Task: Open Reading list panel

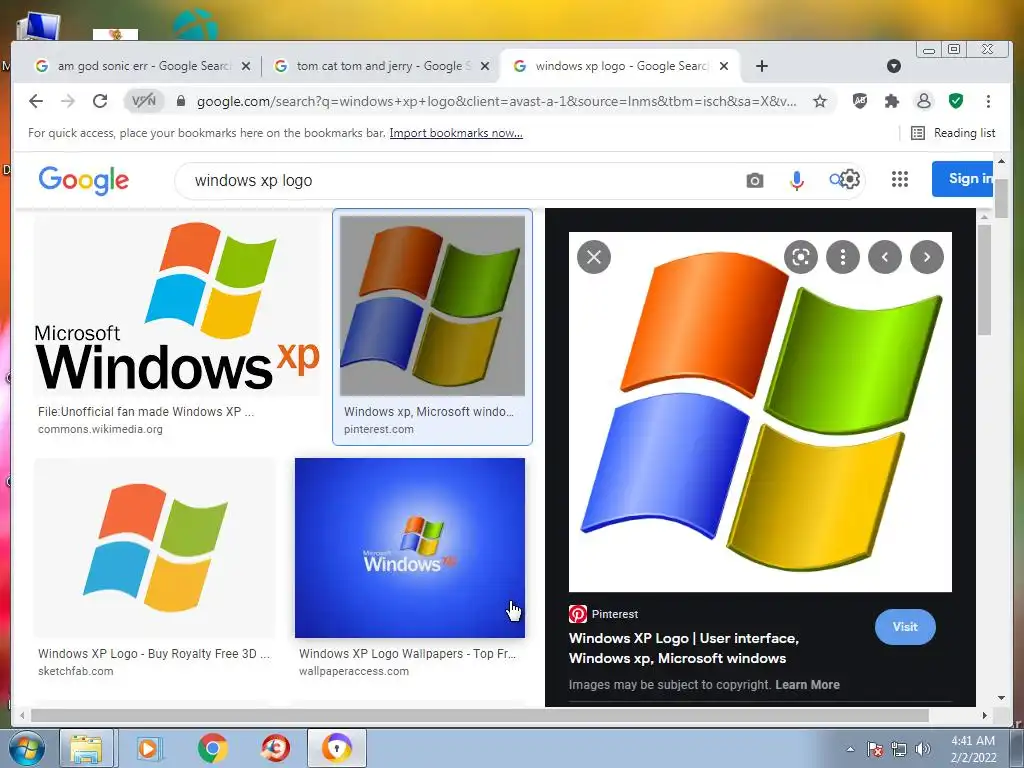Action: tap(953, 133)
